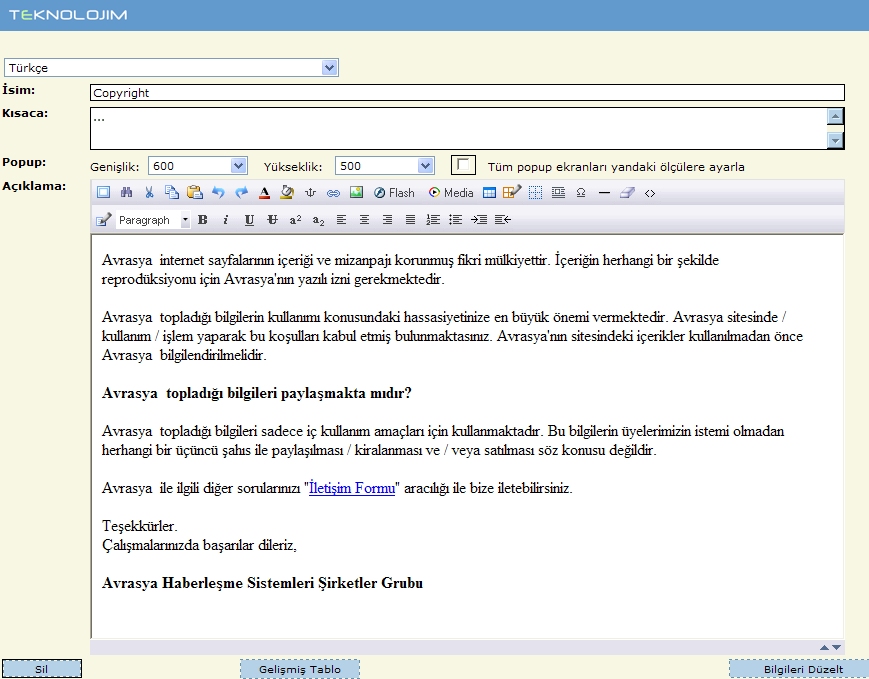
Task: Click the Bilgileri Düzelt button
Action: tap(799, 668)
